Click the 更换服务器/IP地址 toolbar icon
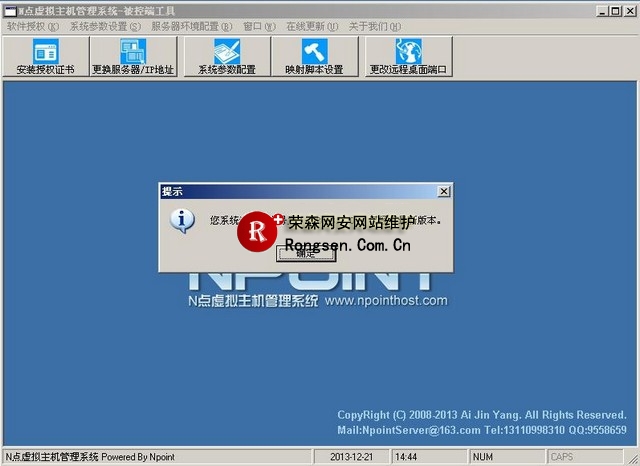 coord(133,52)
